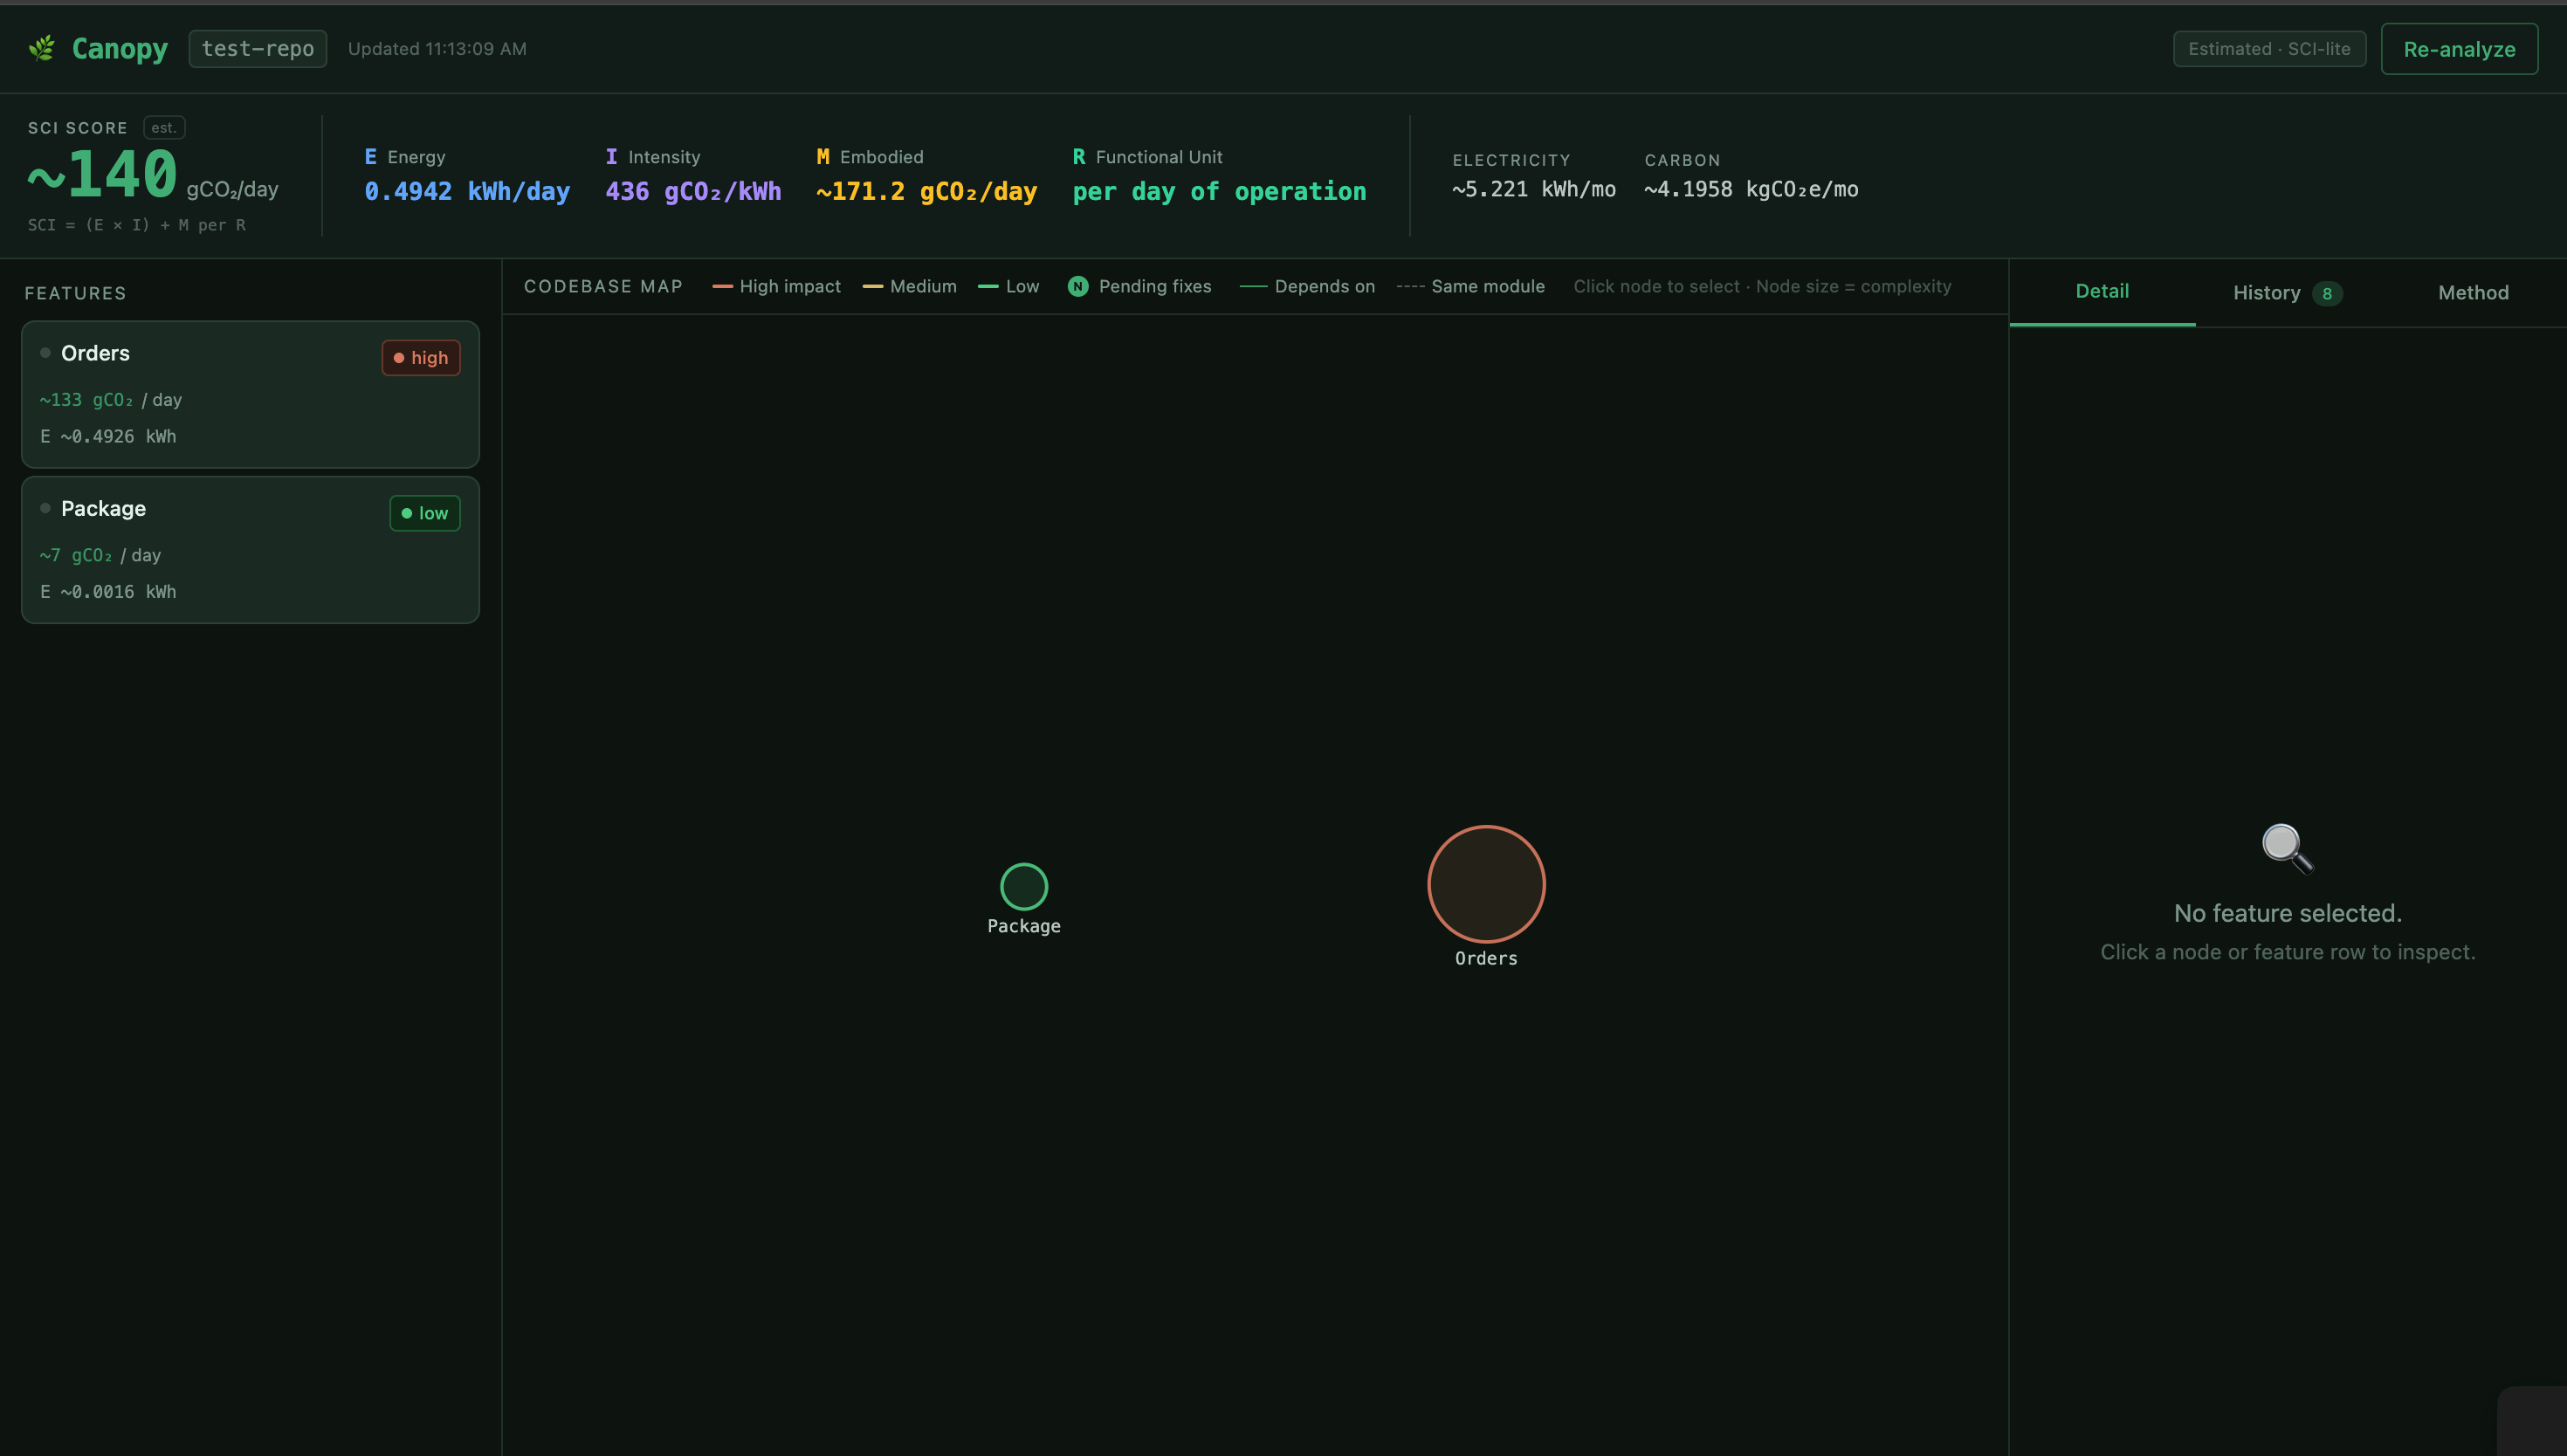Image resolution: width=2567 pixels, height=1456 pixels.
Task: Select the Detail tab
Action: point(2101,291)
